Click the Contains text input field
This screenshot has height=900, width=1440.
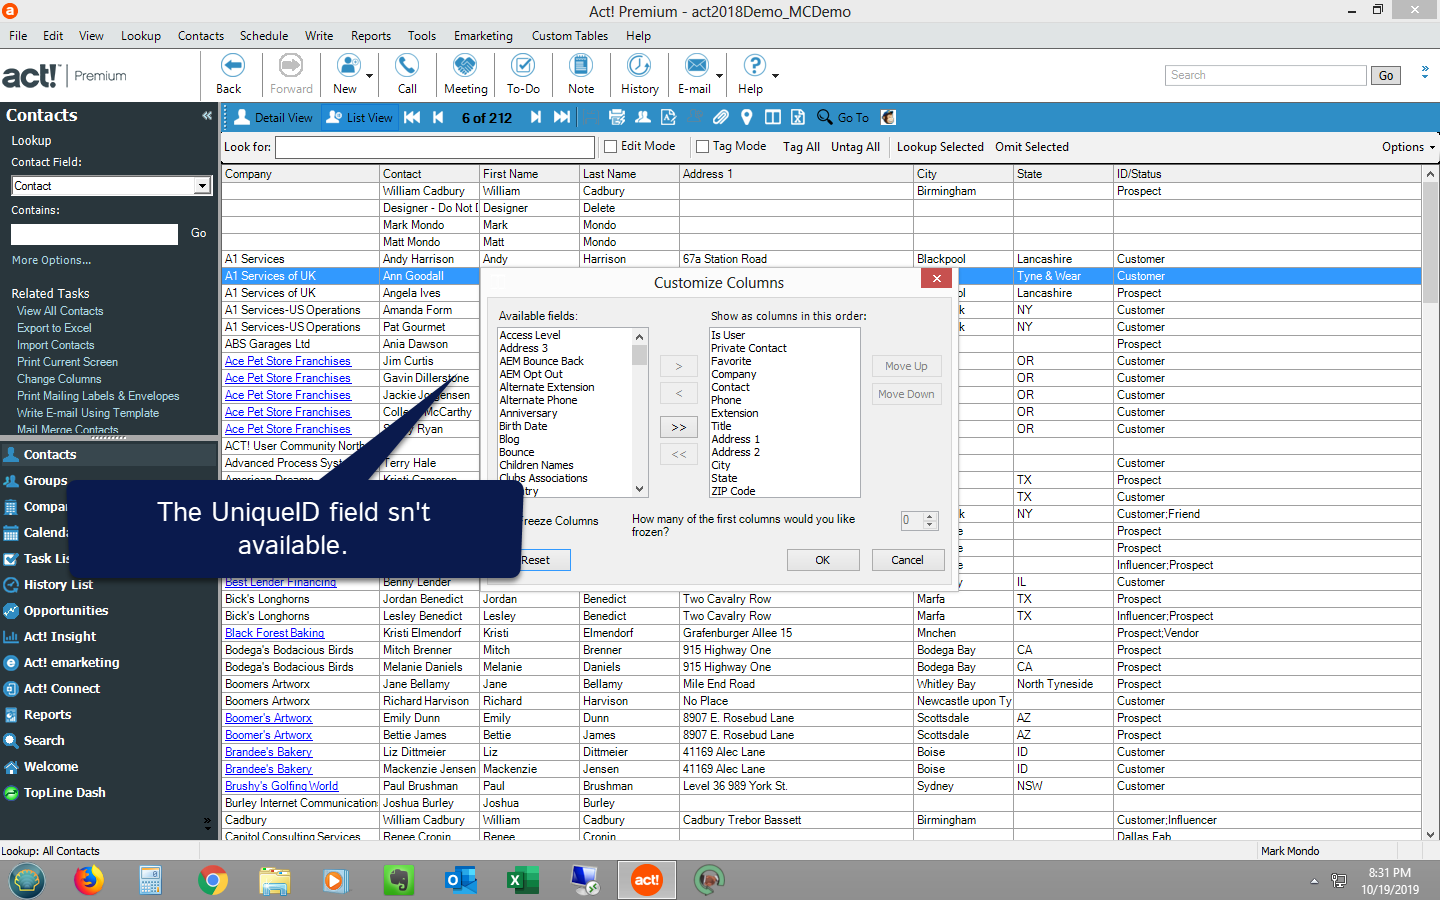click(94, 234)
